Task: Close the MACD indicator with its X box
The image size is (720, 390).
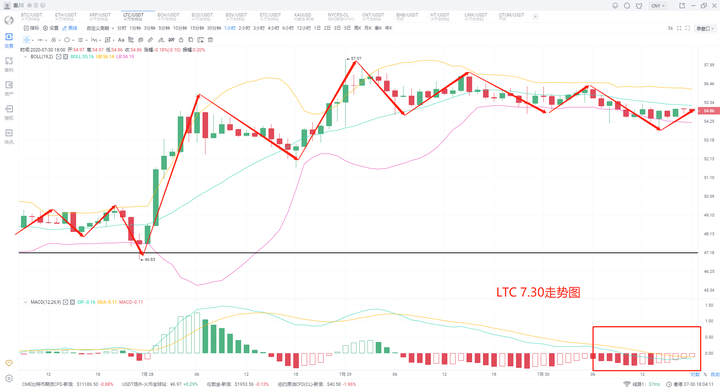Action: point(73,302)
